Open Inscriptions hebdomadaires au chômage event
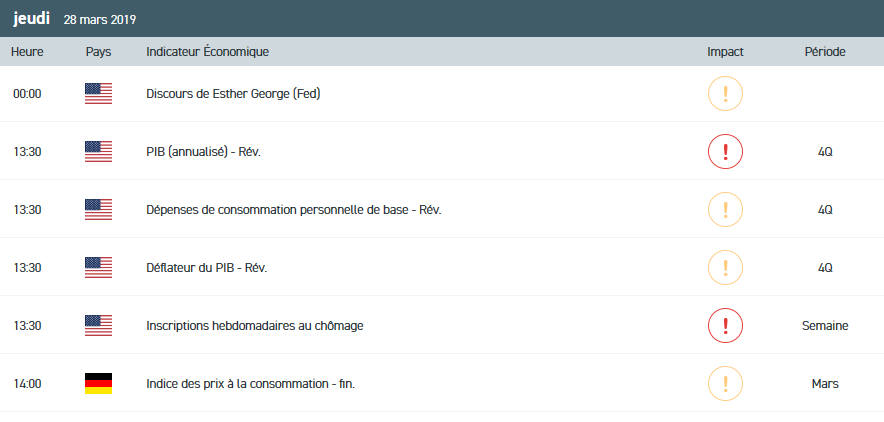This screenshot has height=422, width=884. (x=254, y=326)
